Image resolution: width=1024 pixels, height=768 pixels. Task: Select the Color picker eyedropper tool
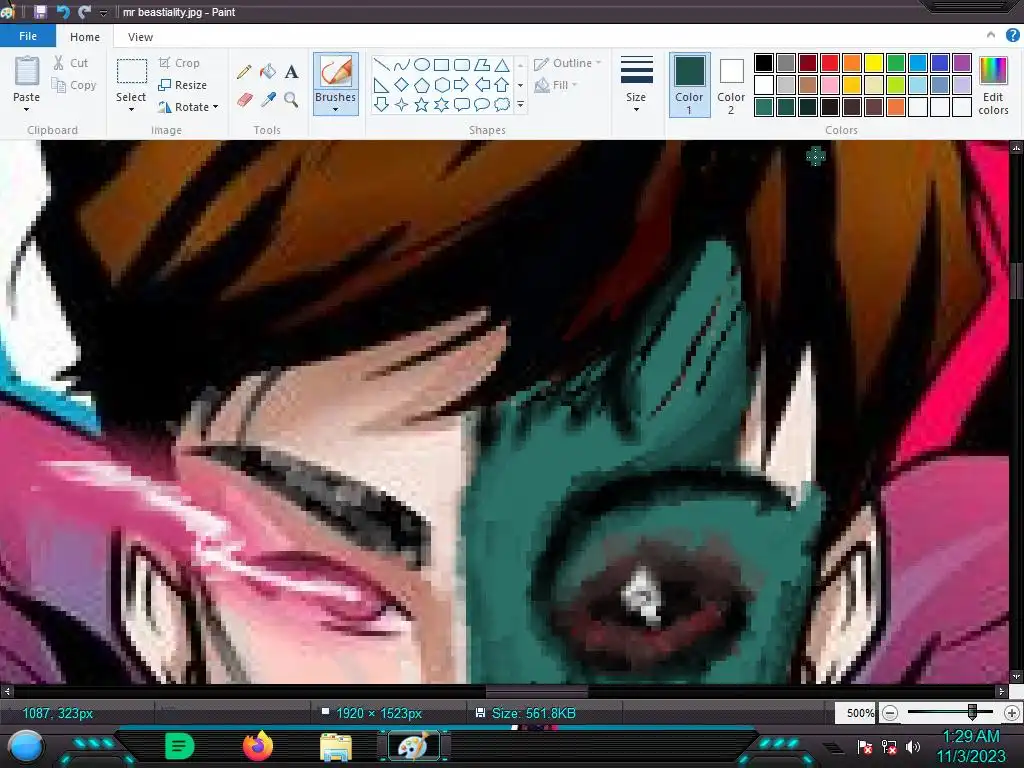tap(268, 99)
